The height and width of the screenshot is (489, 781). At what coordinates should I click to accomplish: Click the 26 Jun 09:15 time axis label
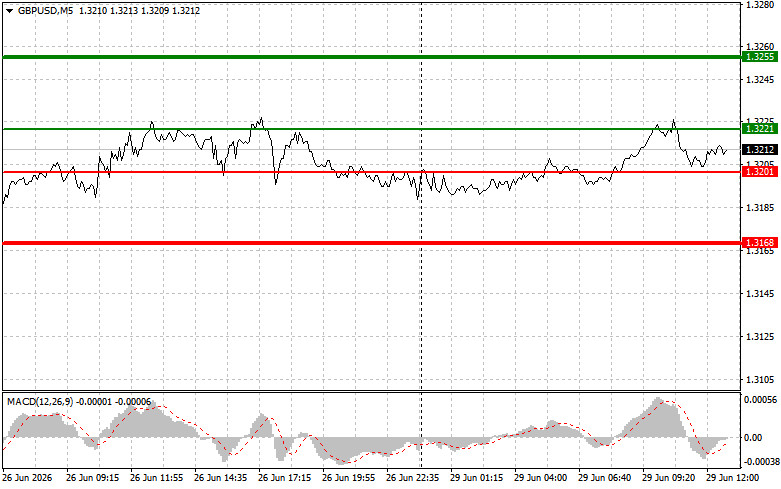[x=92, y=478]
